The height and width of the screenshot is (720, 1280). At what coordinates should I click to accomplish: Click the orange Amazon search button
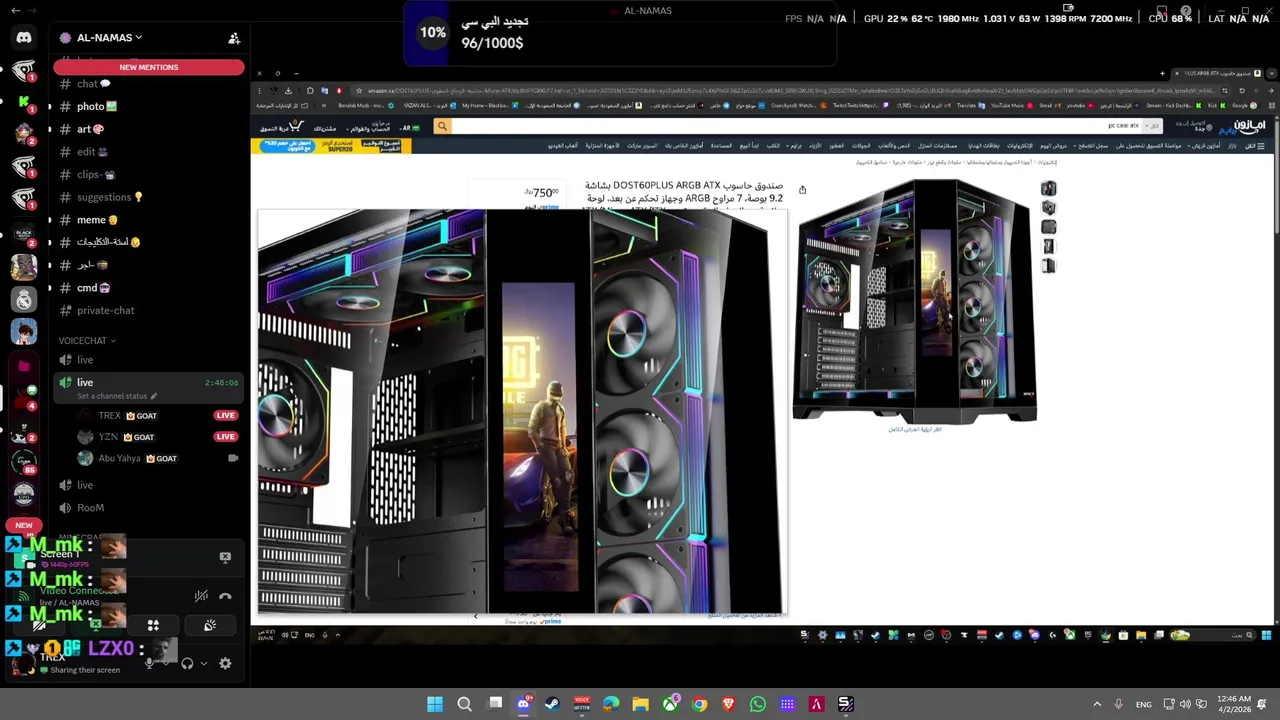tap(442, 126)
